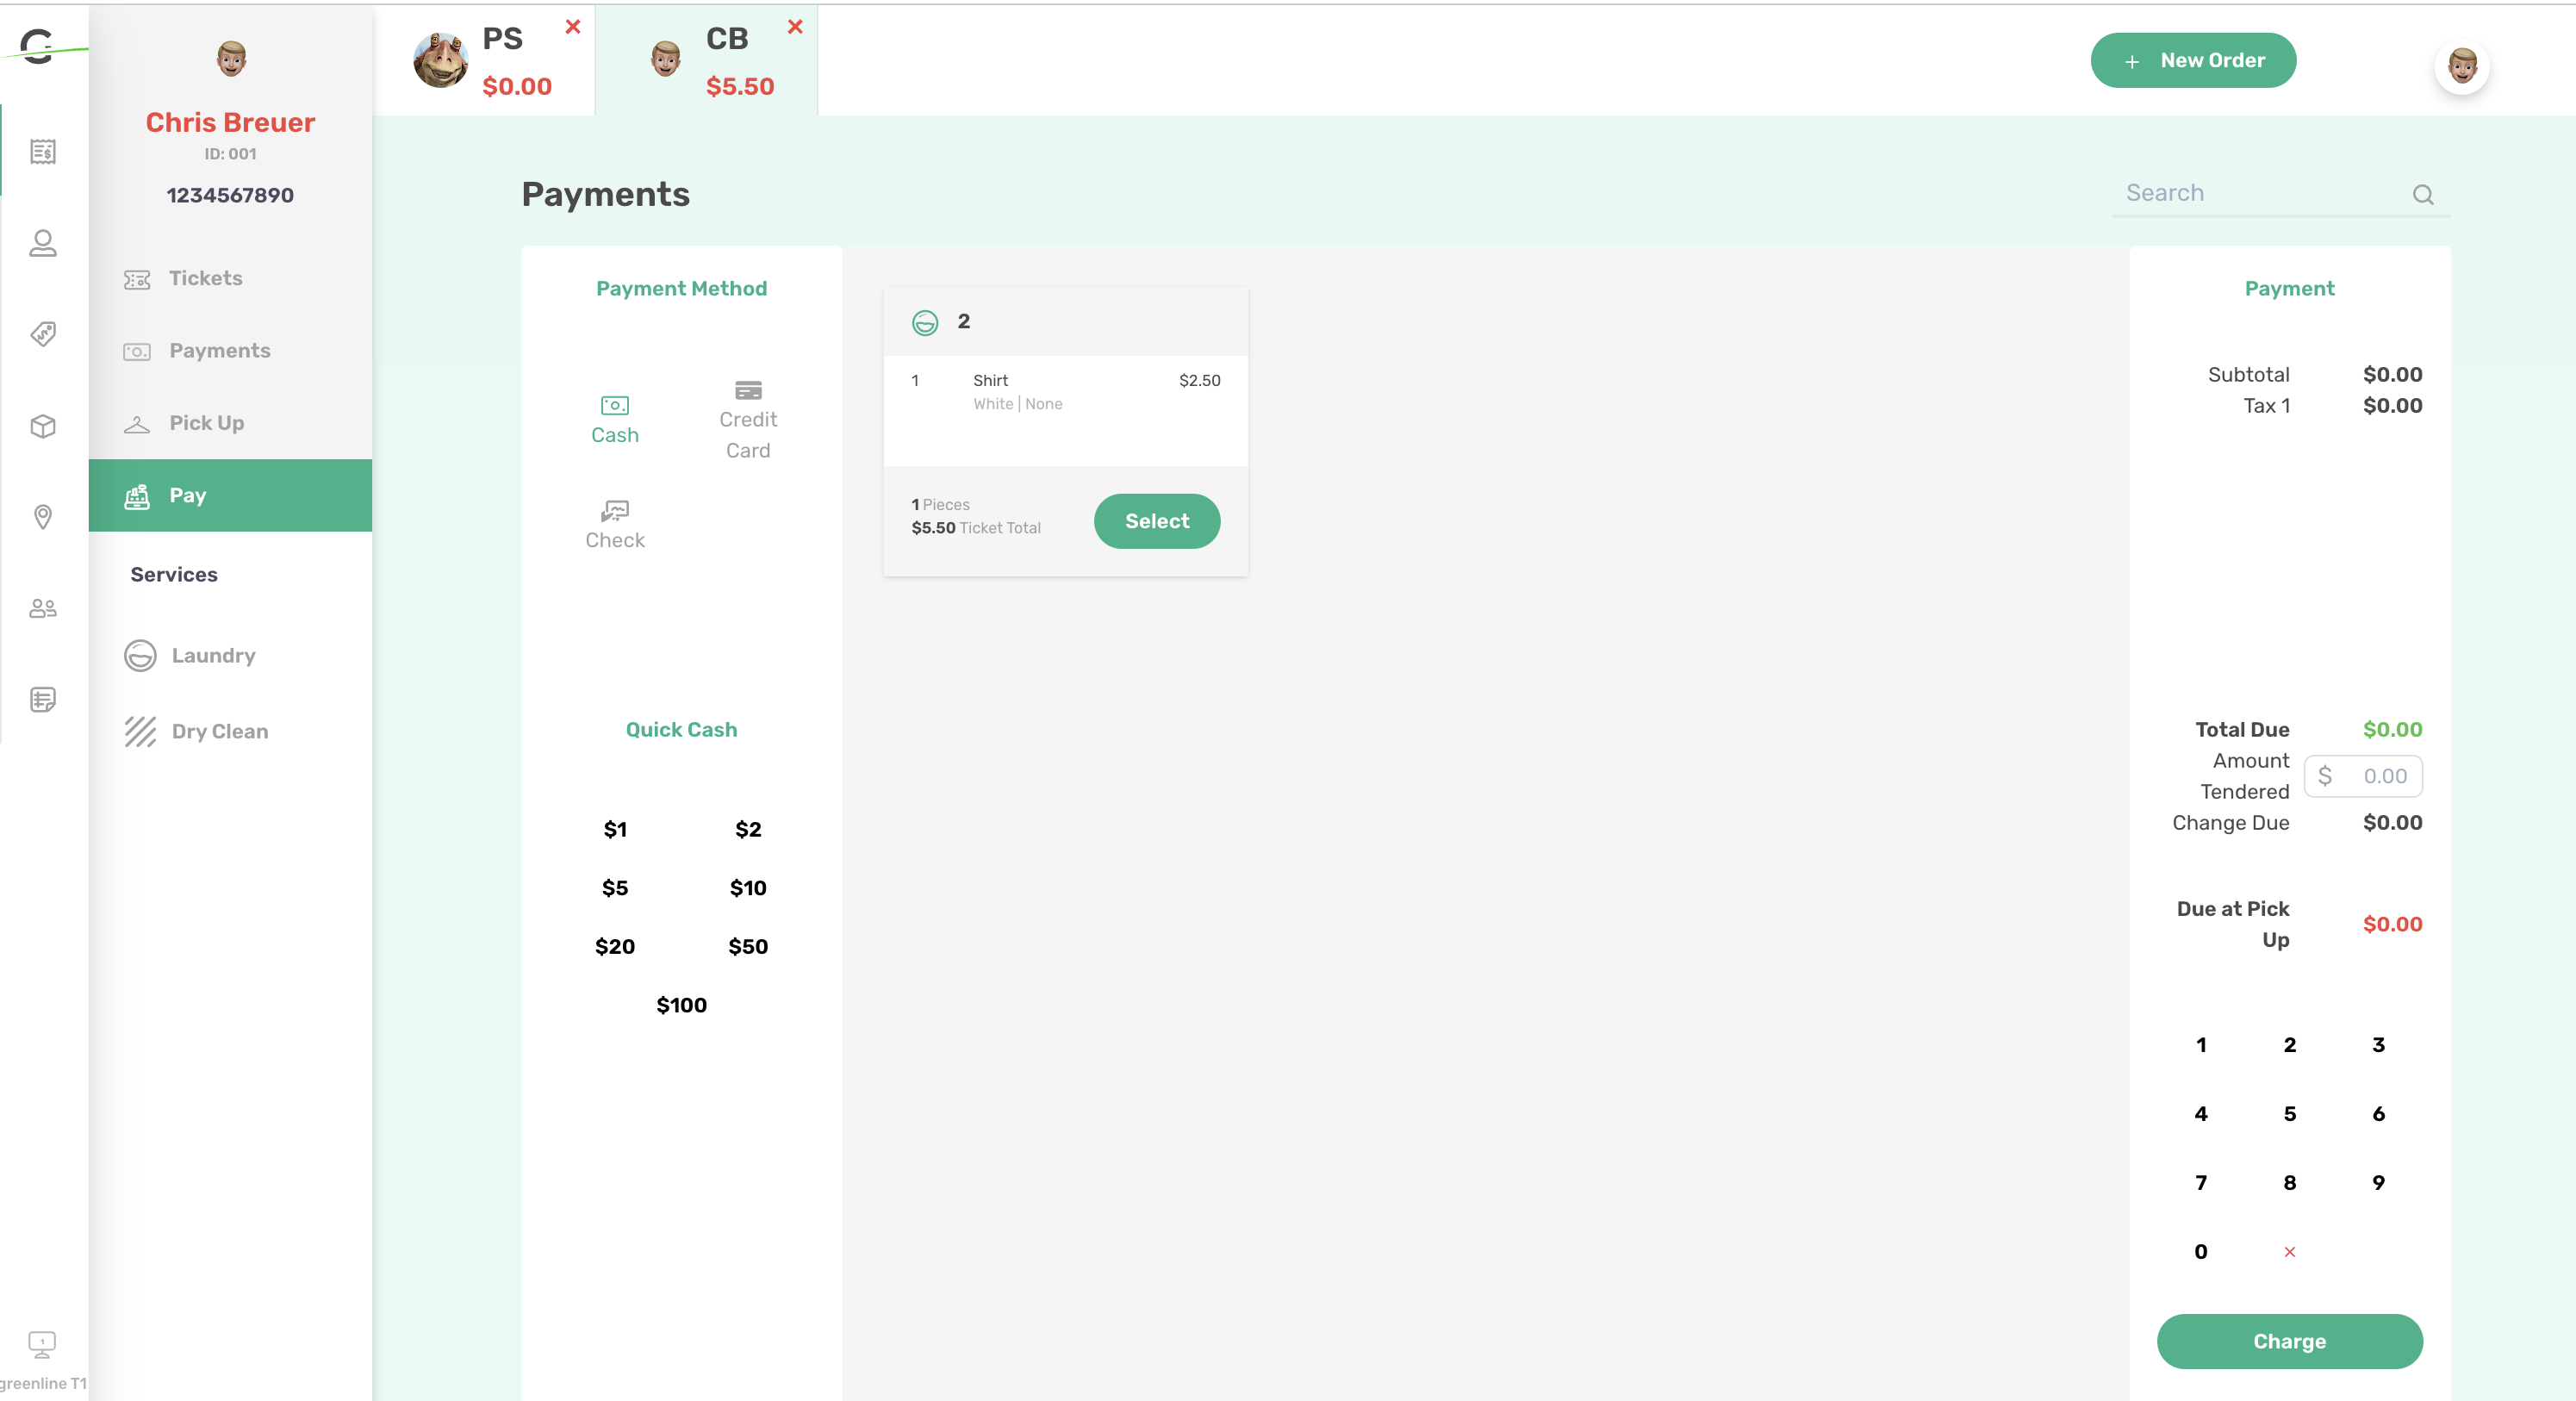
Task: Open the team members rail icon
Action: (42, 608)
